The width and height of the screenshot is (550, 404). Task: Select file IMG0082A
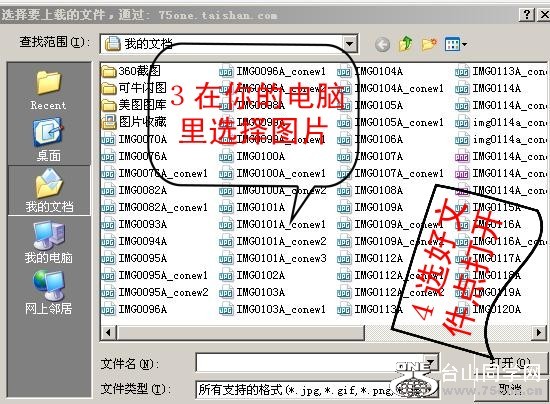click(134, 190)
